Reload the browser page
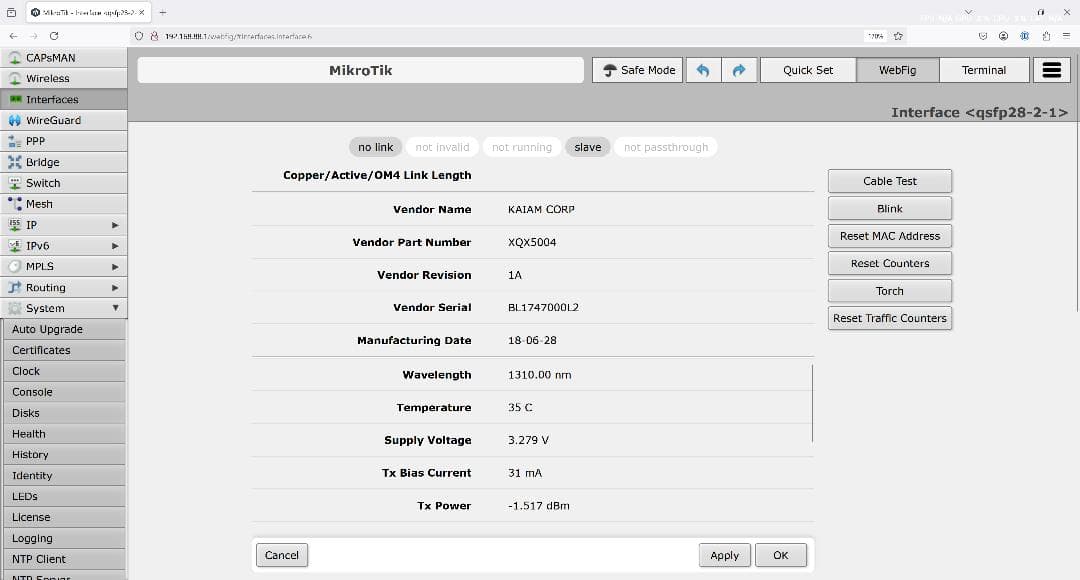Screen dimensions: 1080x580 coord(54,36)
